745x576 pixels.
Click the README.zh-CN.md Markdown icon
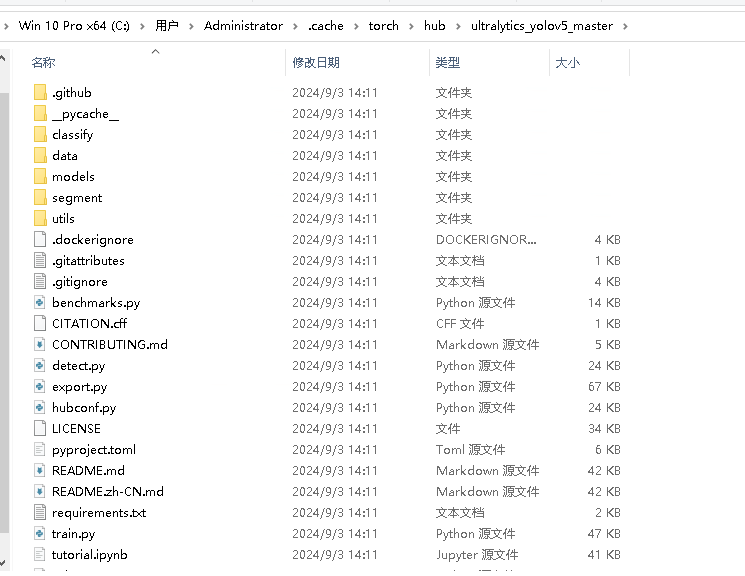[x=40, y=491]
